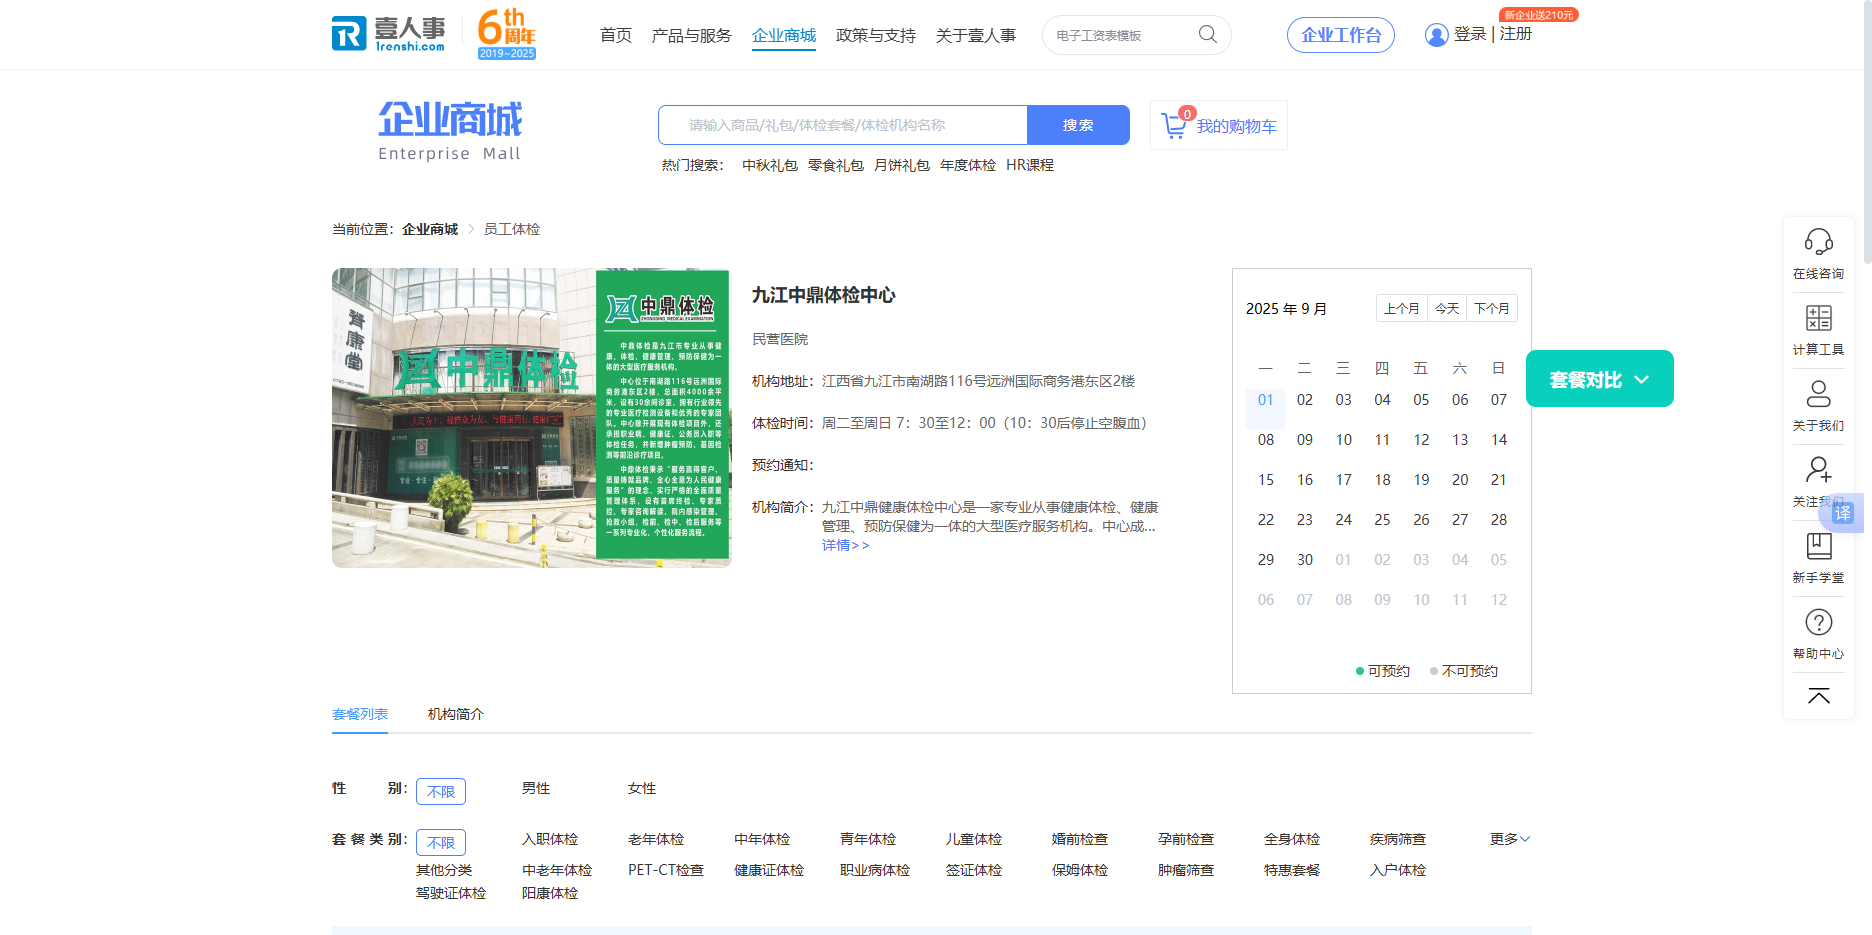1872x935 pixels.
Task: Open 企业商城 navigation item
Action: [x=784, y=35]
